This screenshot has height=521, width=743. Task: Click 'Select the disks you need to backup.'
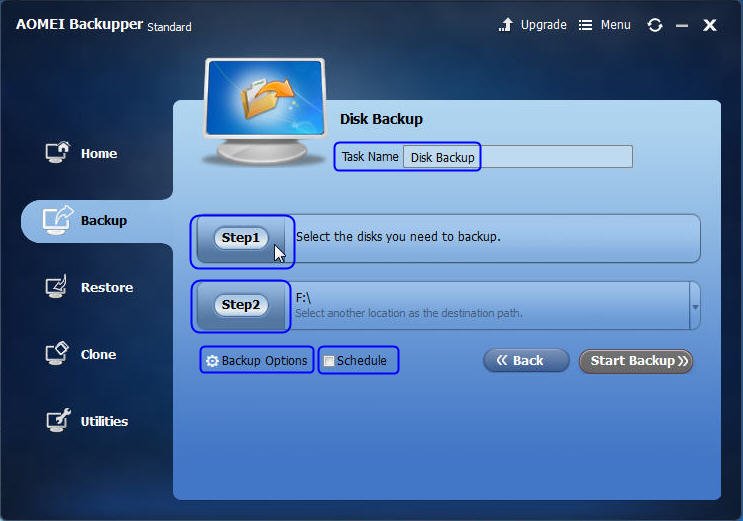click(x=398, y=237)
